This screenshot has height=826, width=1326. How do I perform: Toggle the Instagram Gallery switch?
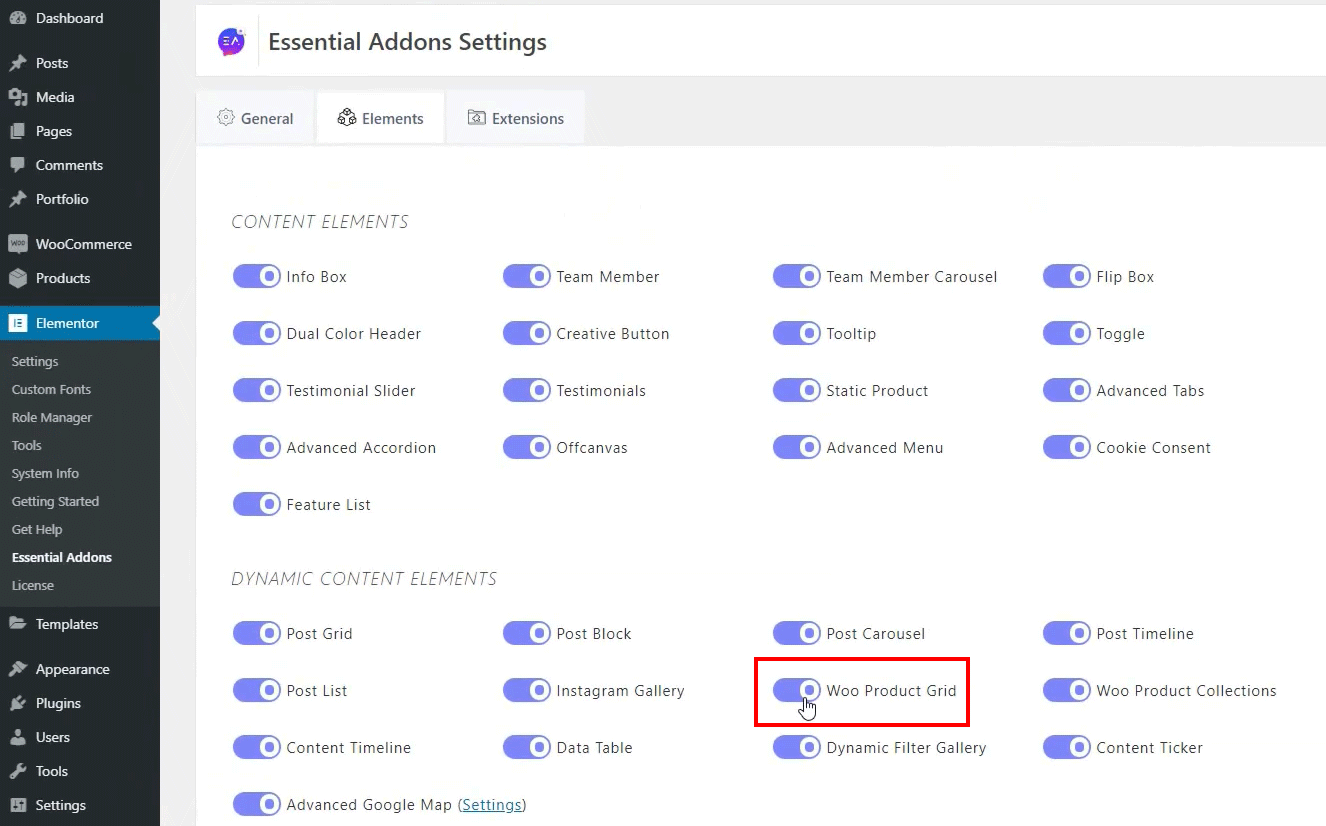(527, 690)
